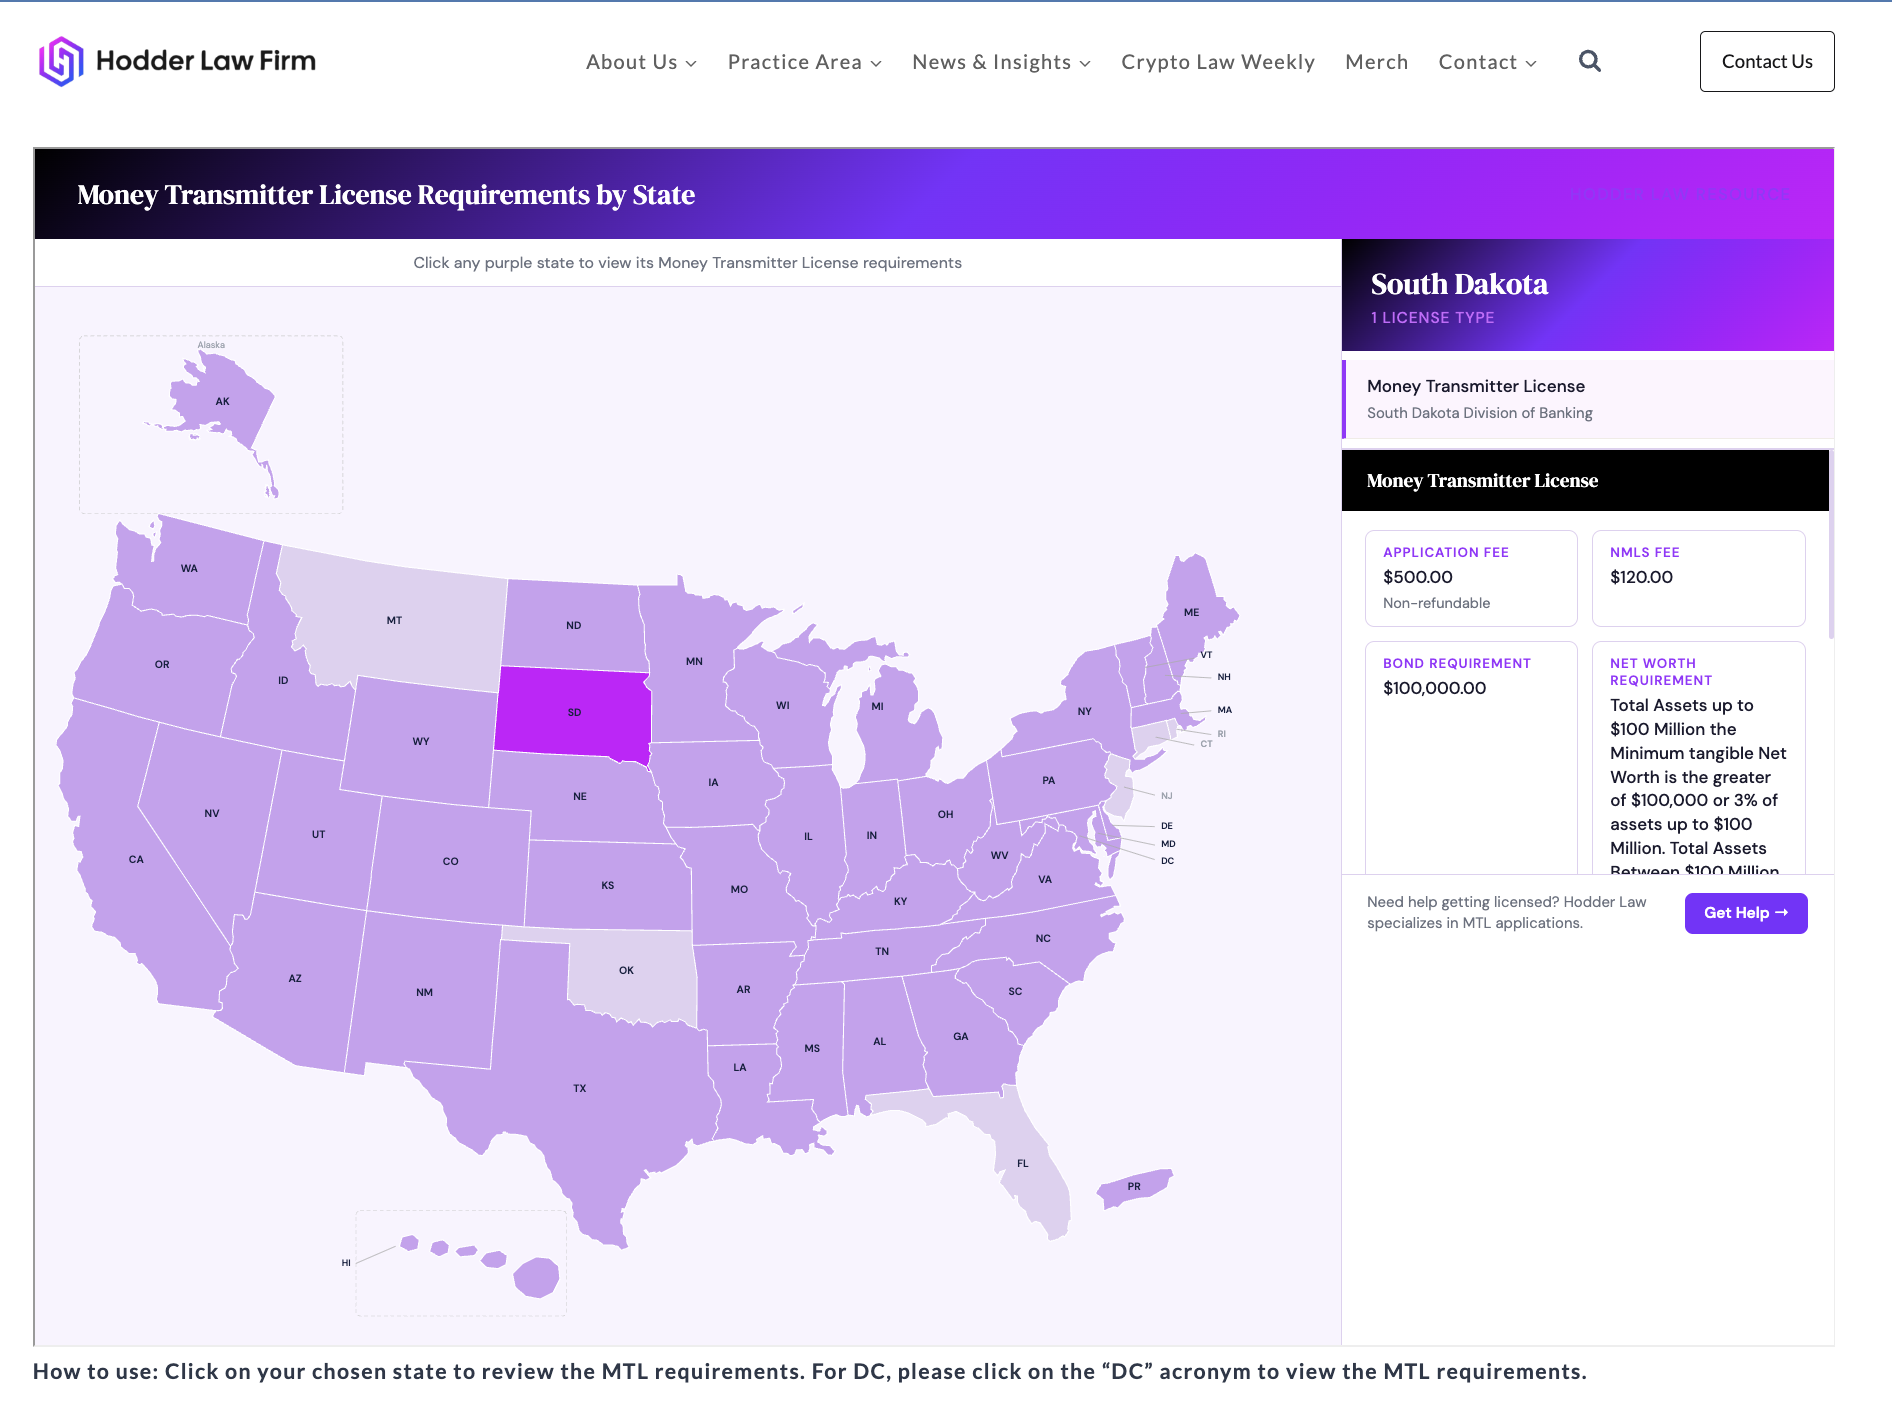
Task: Select Georgia on the map
Action: tap(961, 1036)
